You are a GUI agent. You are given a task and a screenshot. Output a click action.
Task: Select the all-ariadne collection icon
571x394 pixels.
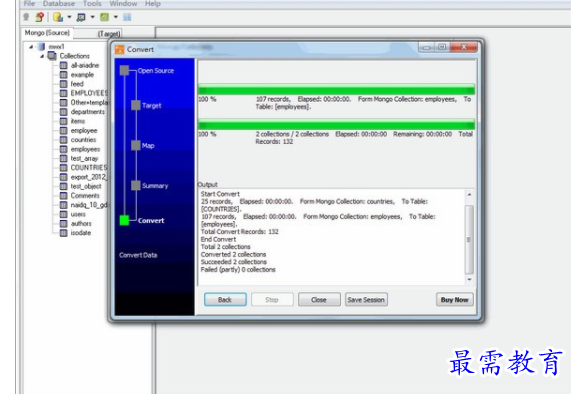63,65
